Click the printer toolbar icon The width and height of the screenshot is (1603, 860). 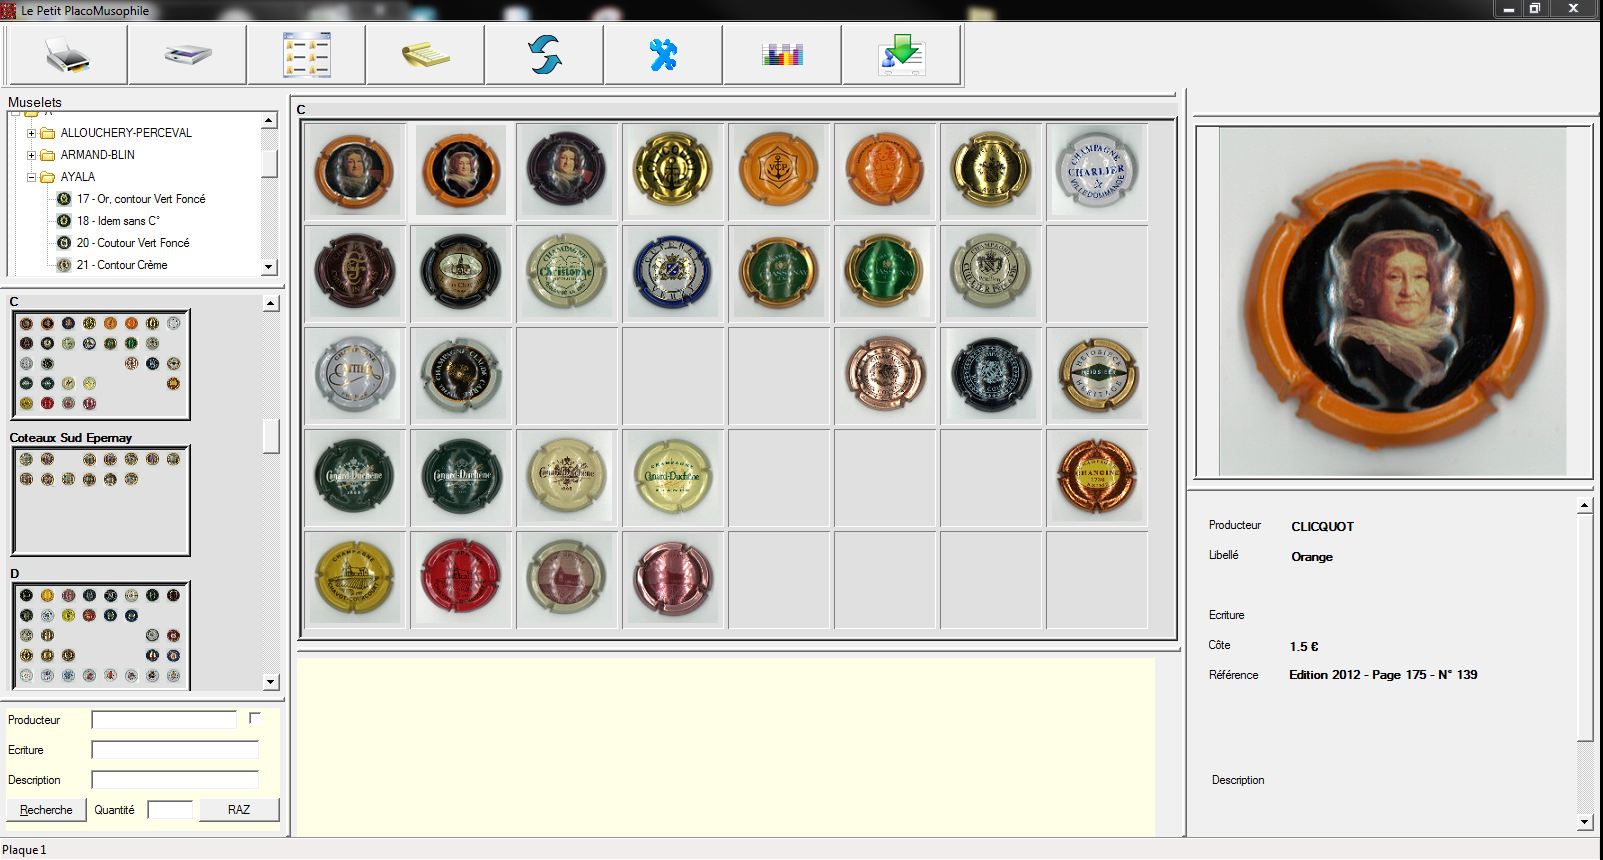[x=67, y=55]
